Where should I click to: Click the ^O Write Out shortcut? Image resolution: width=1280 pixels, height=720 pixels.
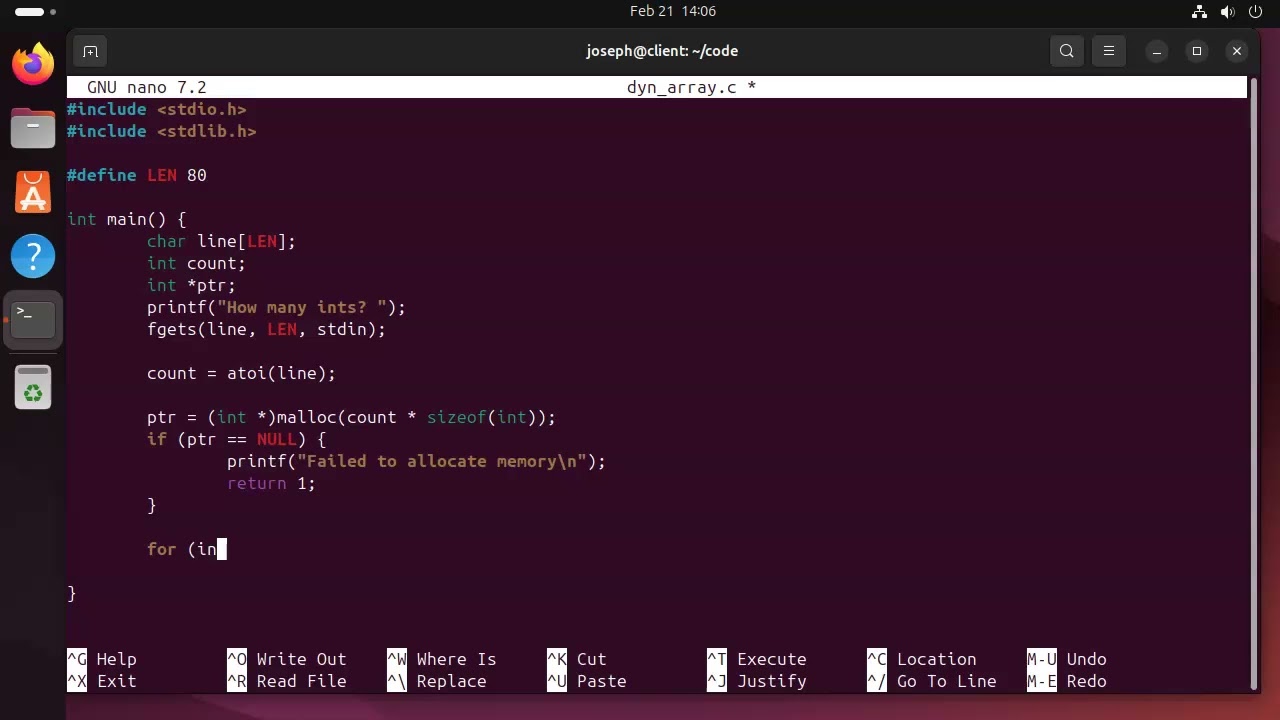click(287, 659)
